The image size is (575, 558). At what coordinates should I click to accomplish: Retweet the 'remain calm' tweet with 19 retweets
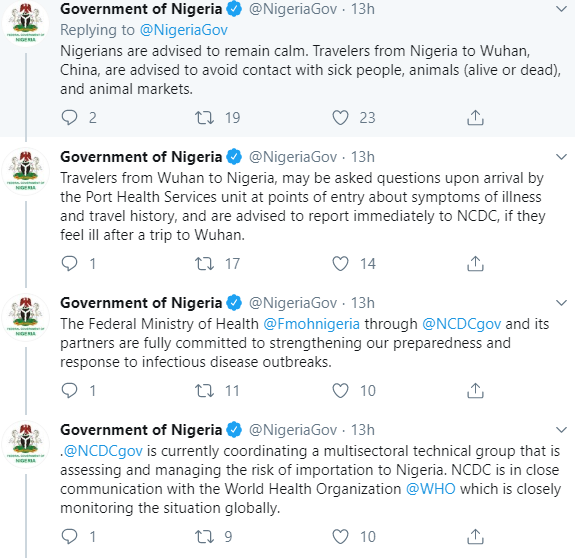tap(204, 118)
